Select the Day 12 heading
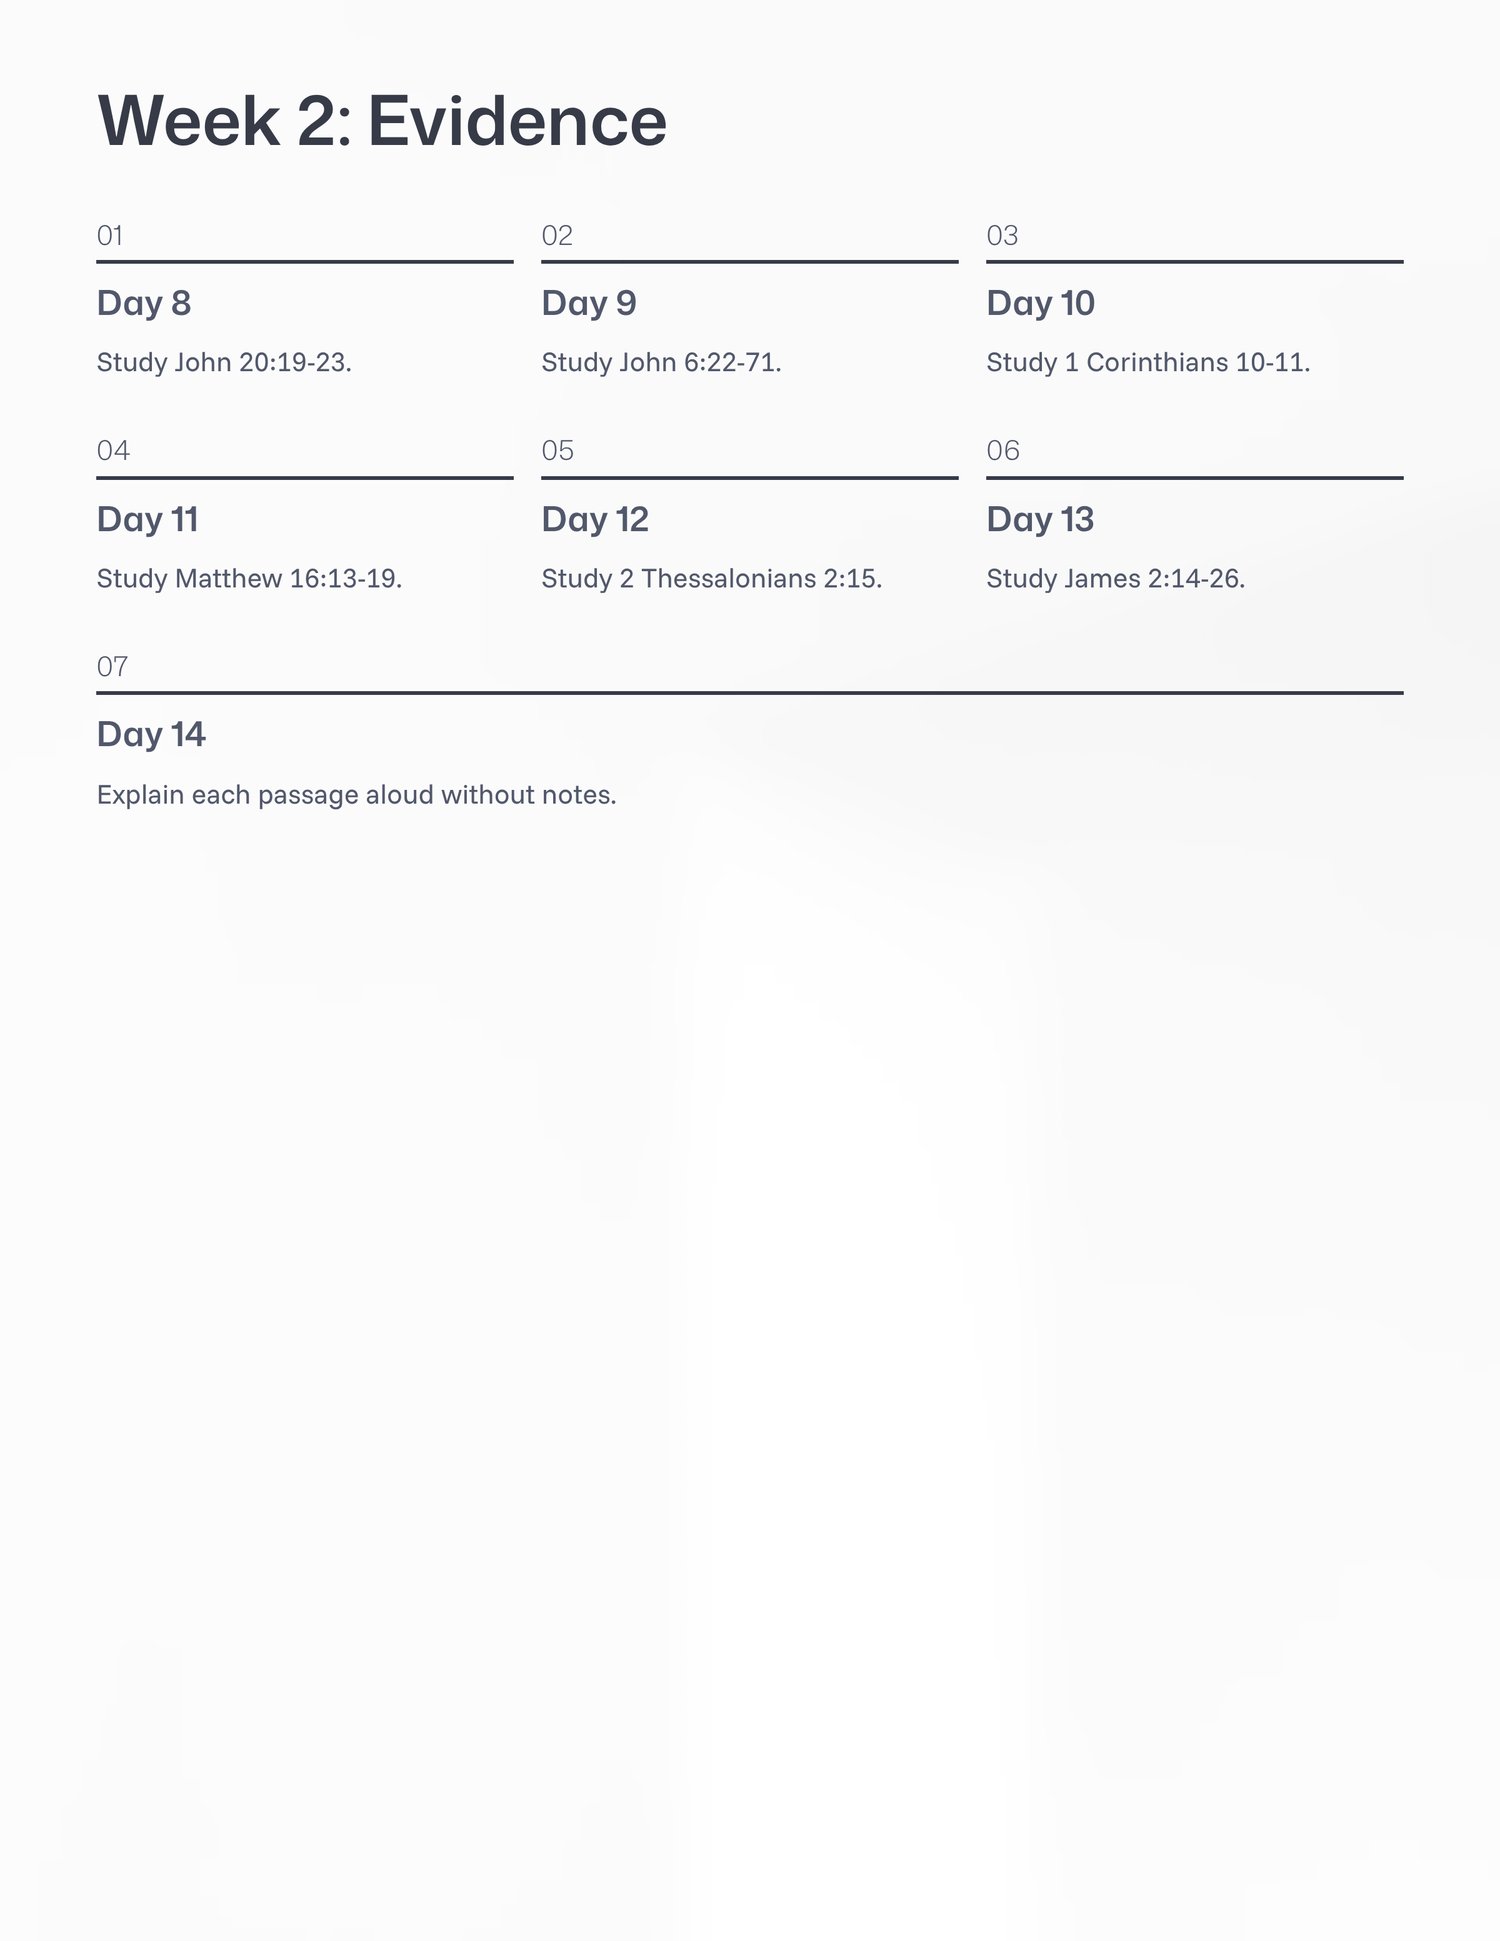 tap(595, 519)
